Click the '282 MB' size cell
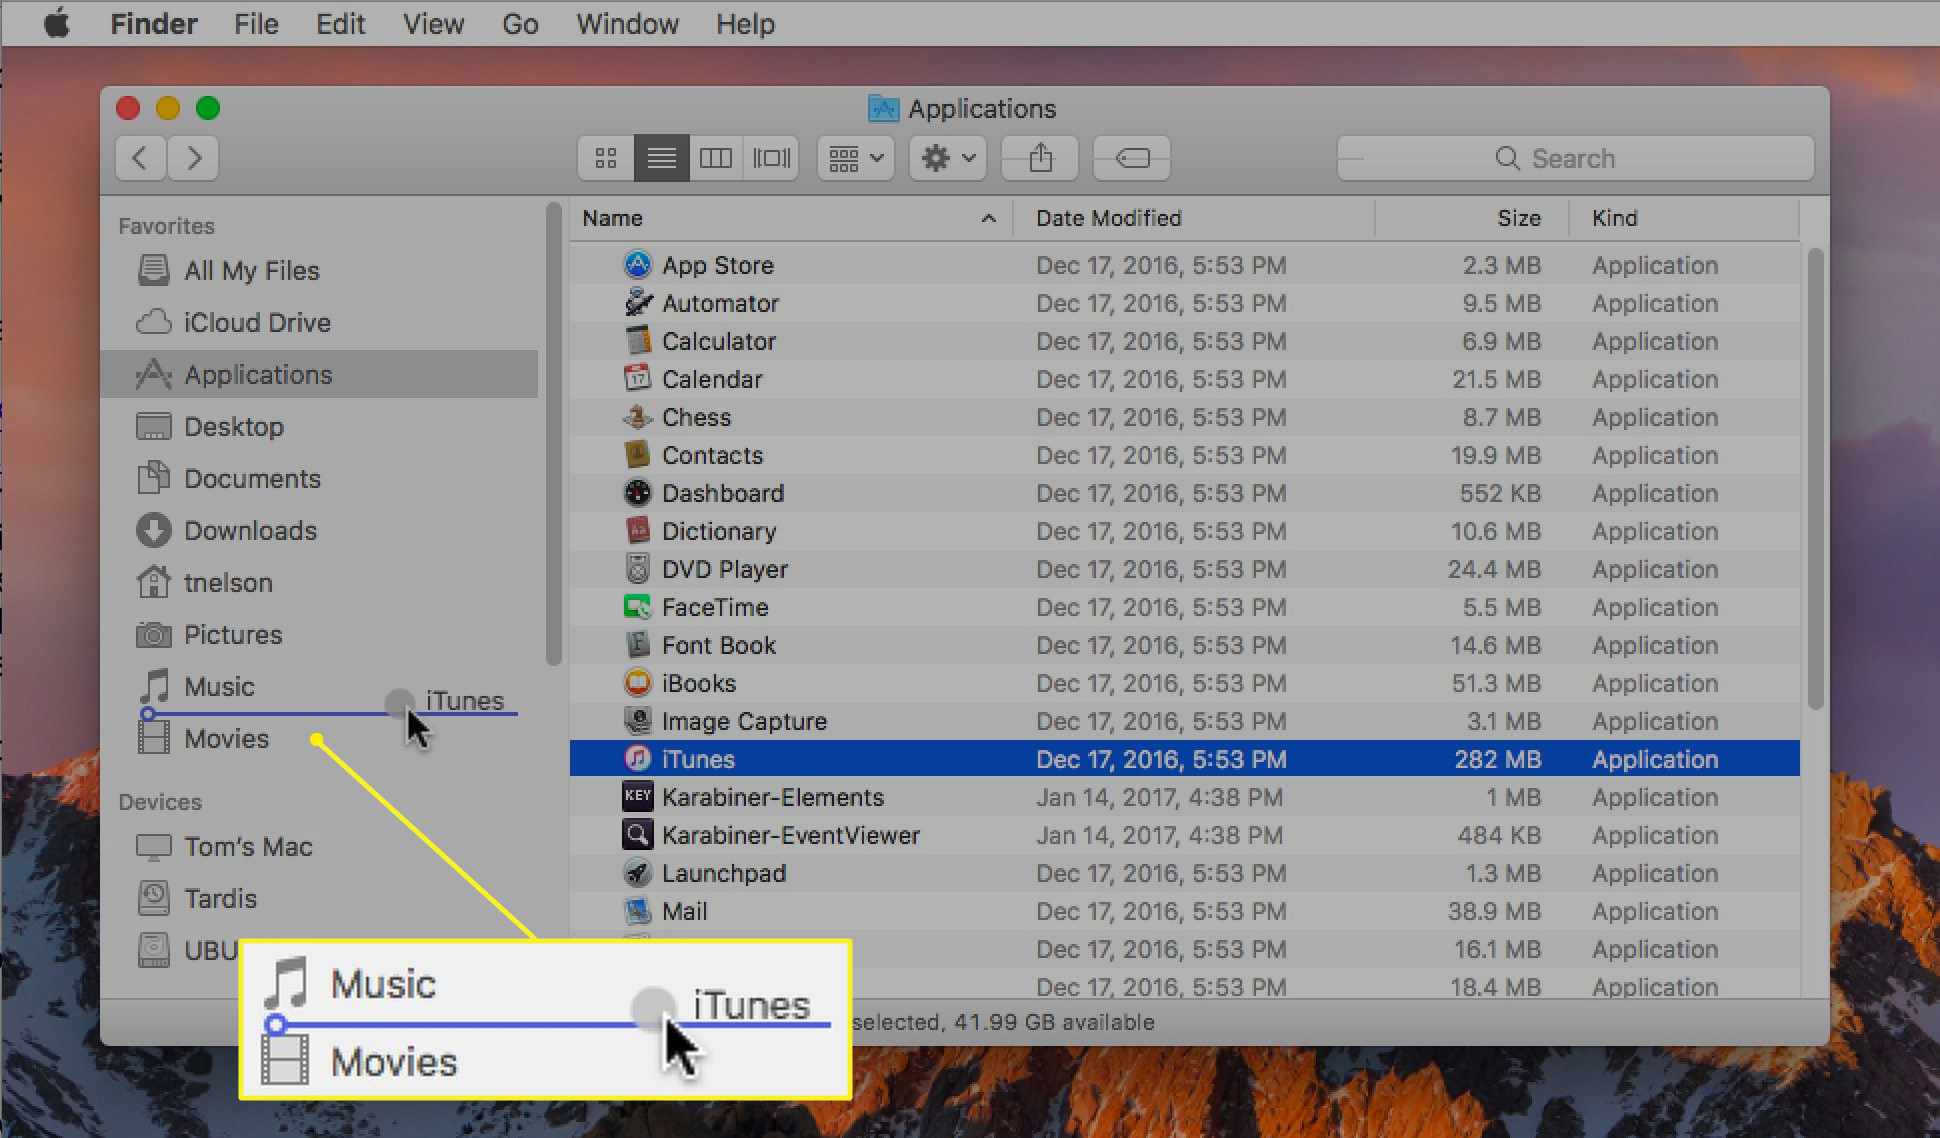The height and width of the screenshot is (1138, 1940). [x=1497, y=759]
